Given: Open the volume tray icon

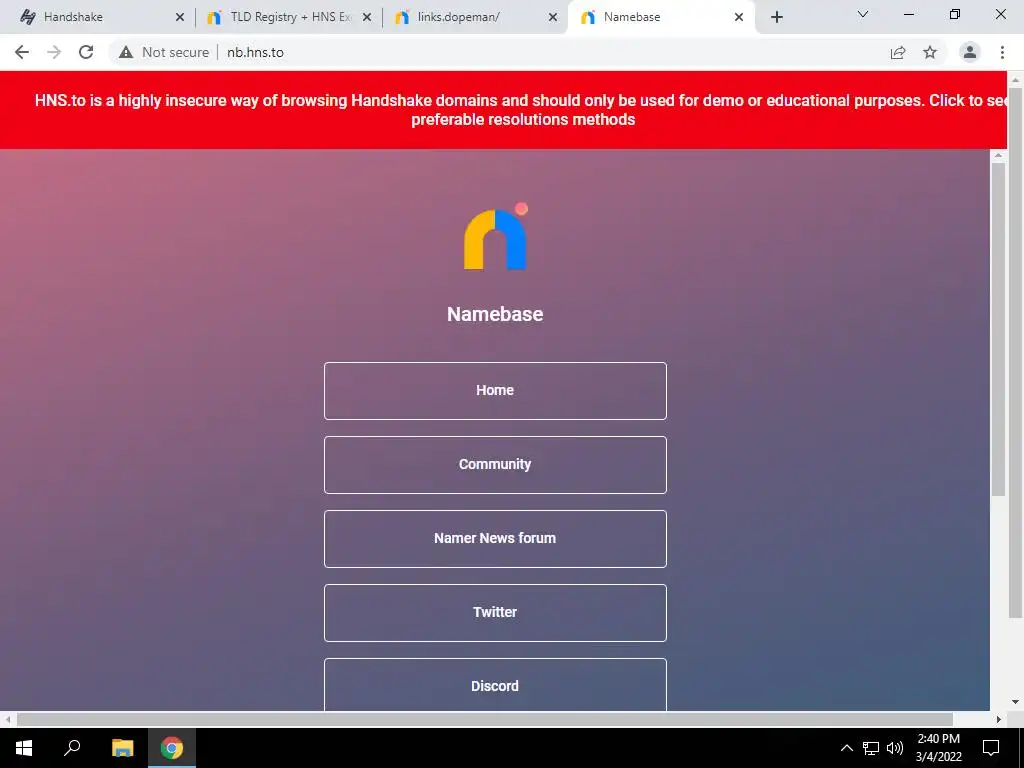Looking at the screenshot, I should click(895, 748).
